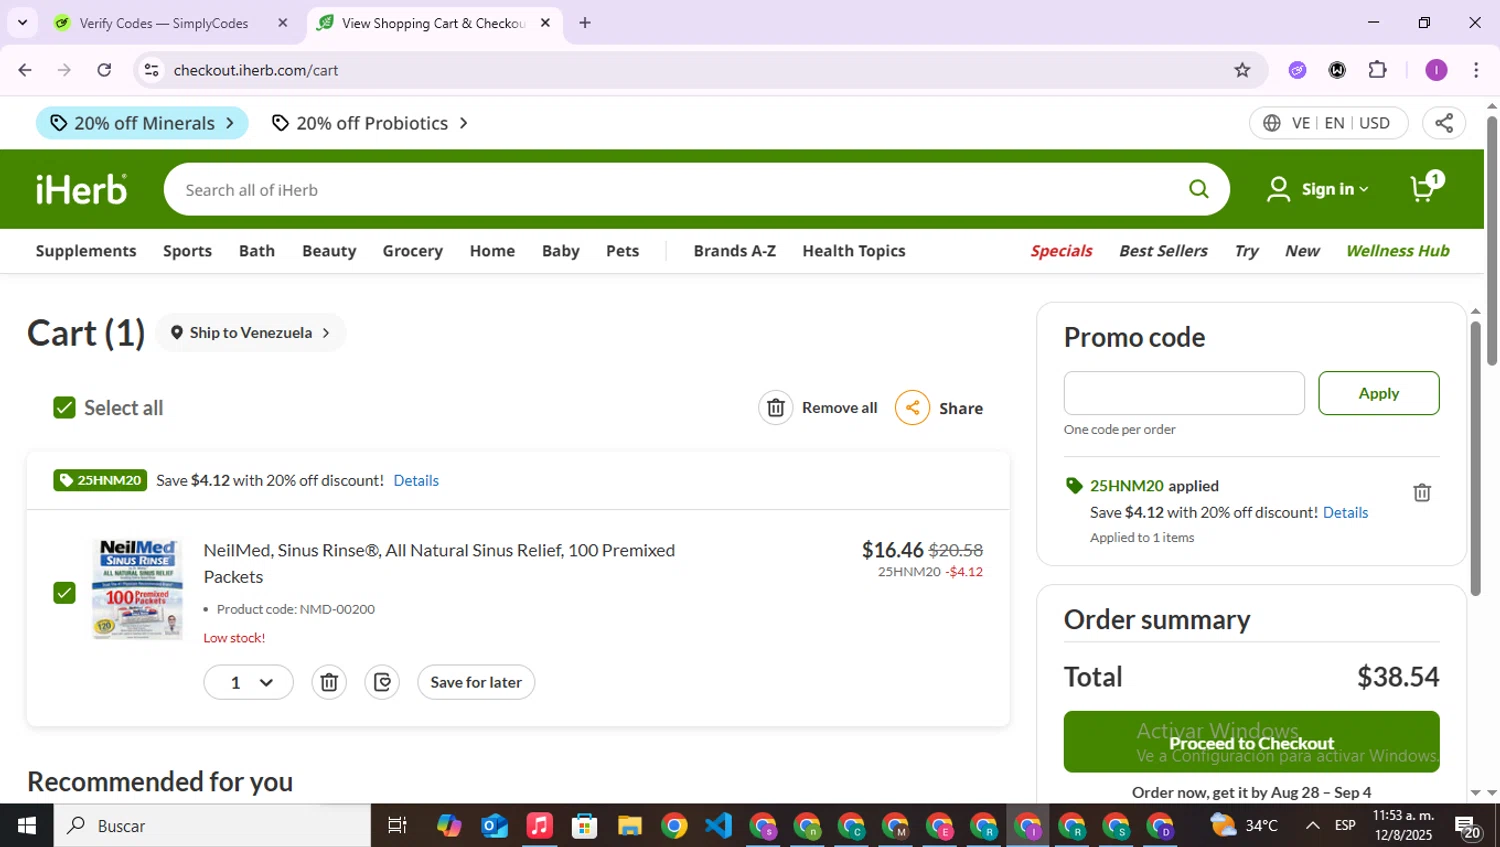Screen dimensions: 1500x847
Task: Click the share icon beside language selector
Action: click(x=1444, y=123)
